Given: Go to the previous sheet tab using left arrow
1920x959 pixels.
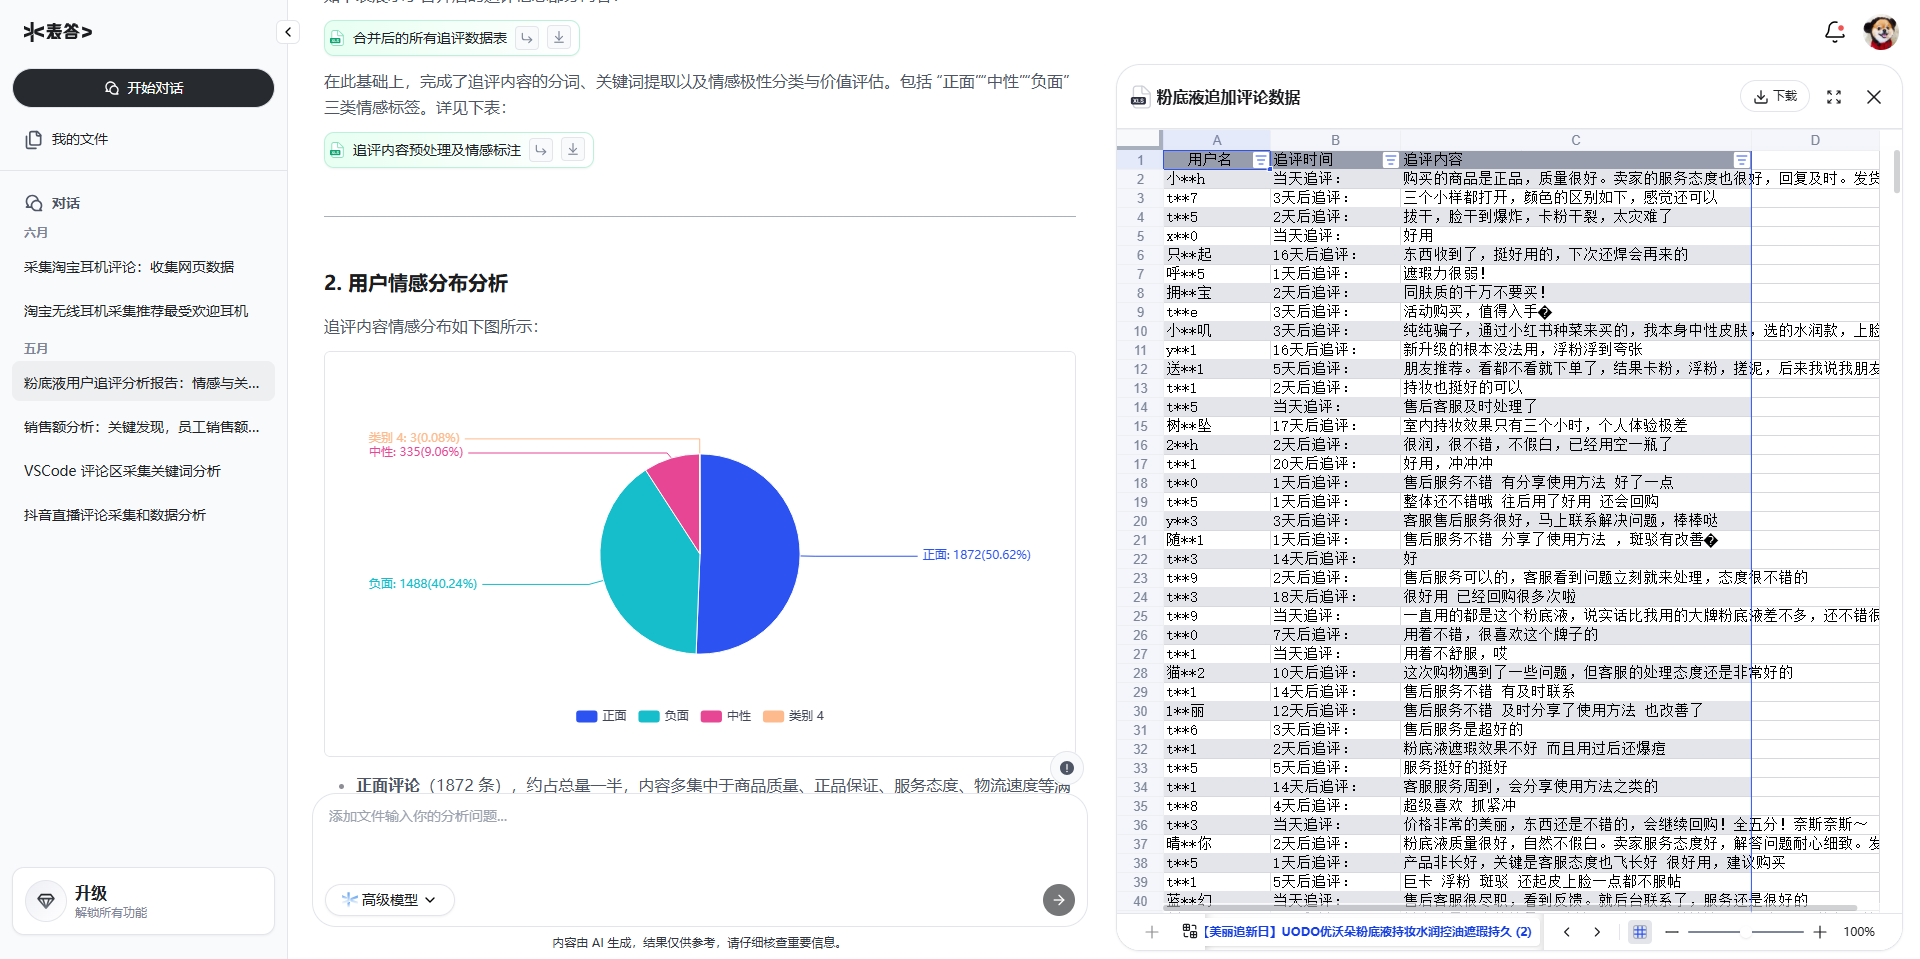Looking at the screenshot, I should tap(1567, 932).
